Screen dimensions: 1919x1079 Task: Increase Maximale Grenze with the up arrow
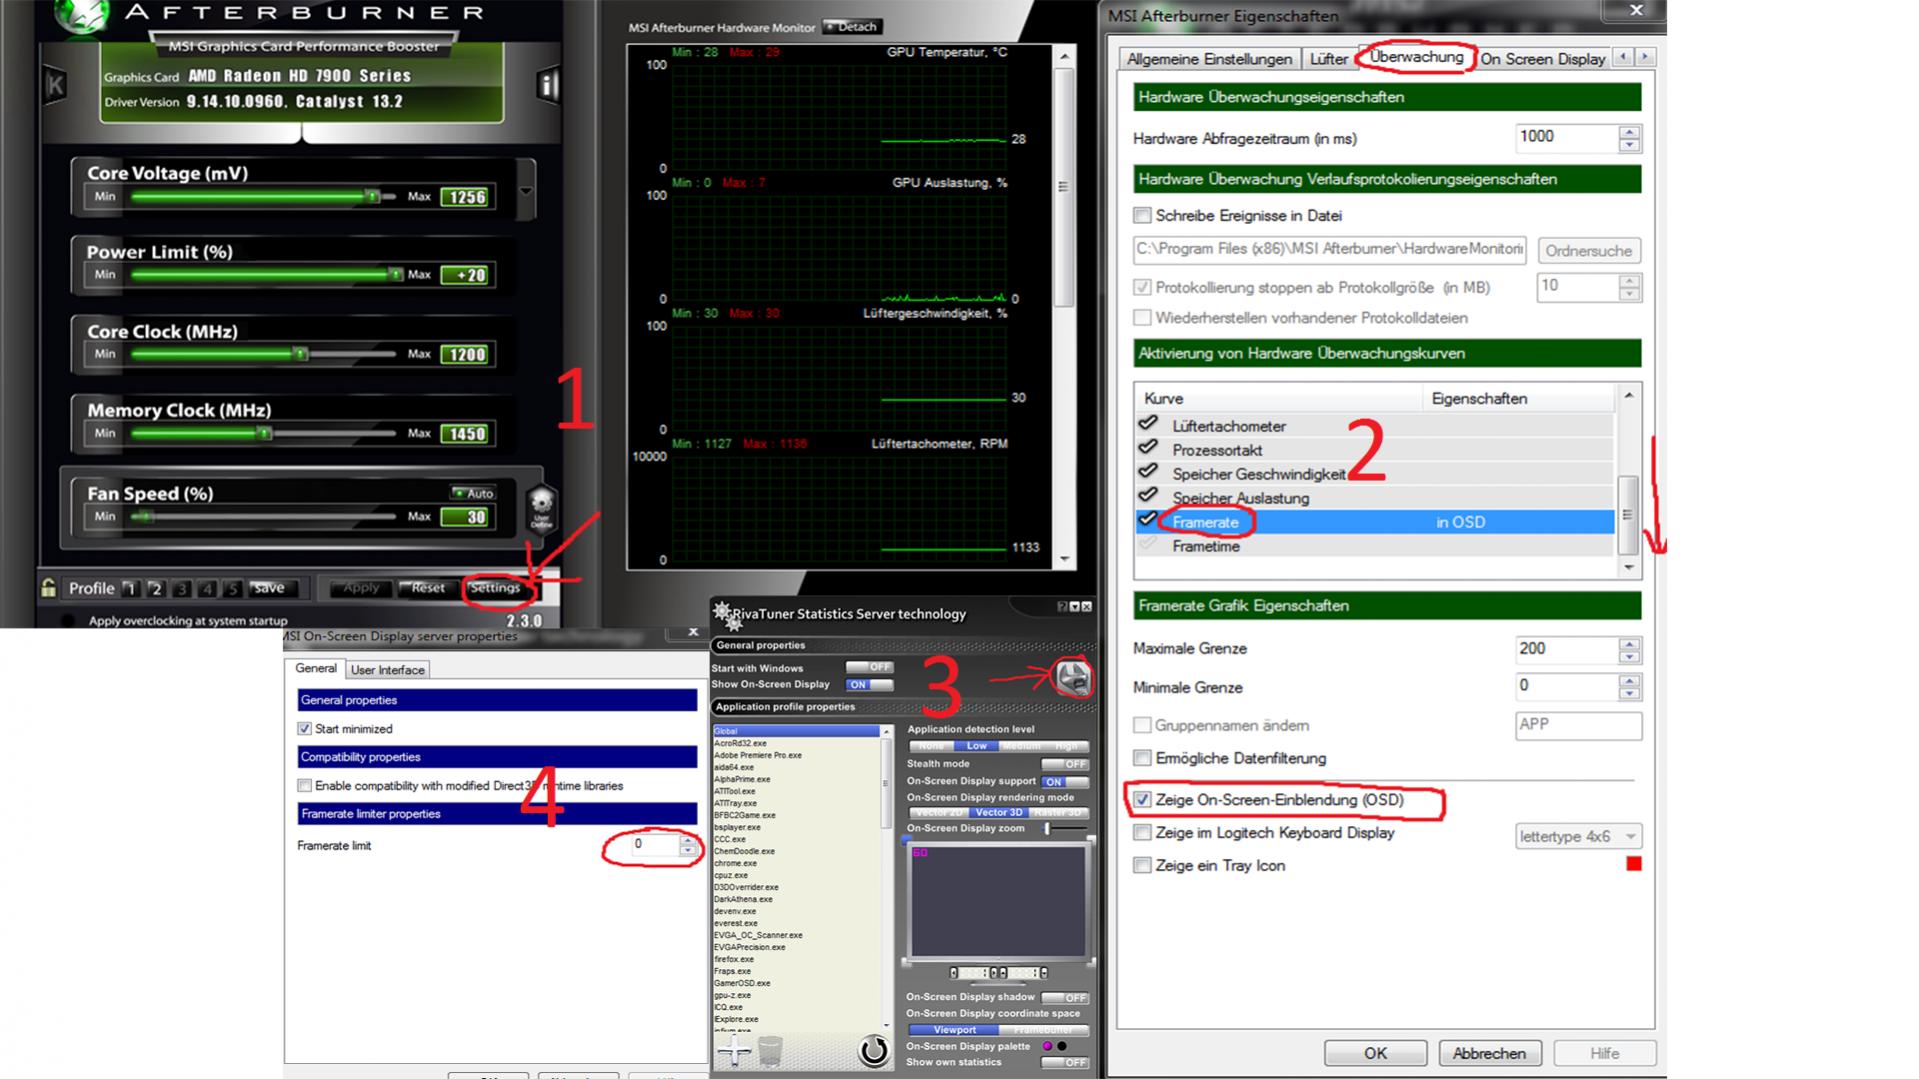point(1629,643)
